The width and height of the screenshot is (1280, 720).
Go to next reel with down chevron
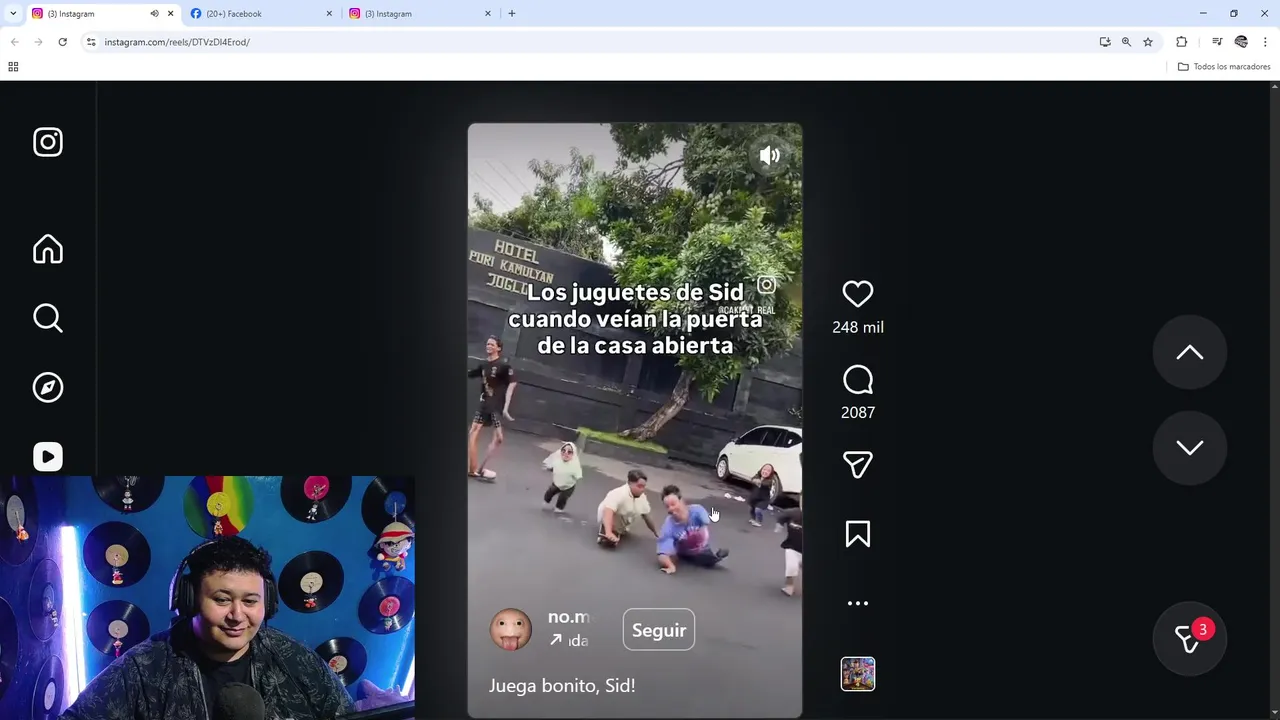[x=1190, y=447]
